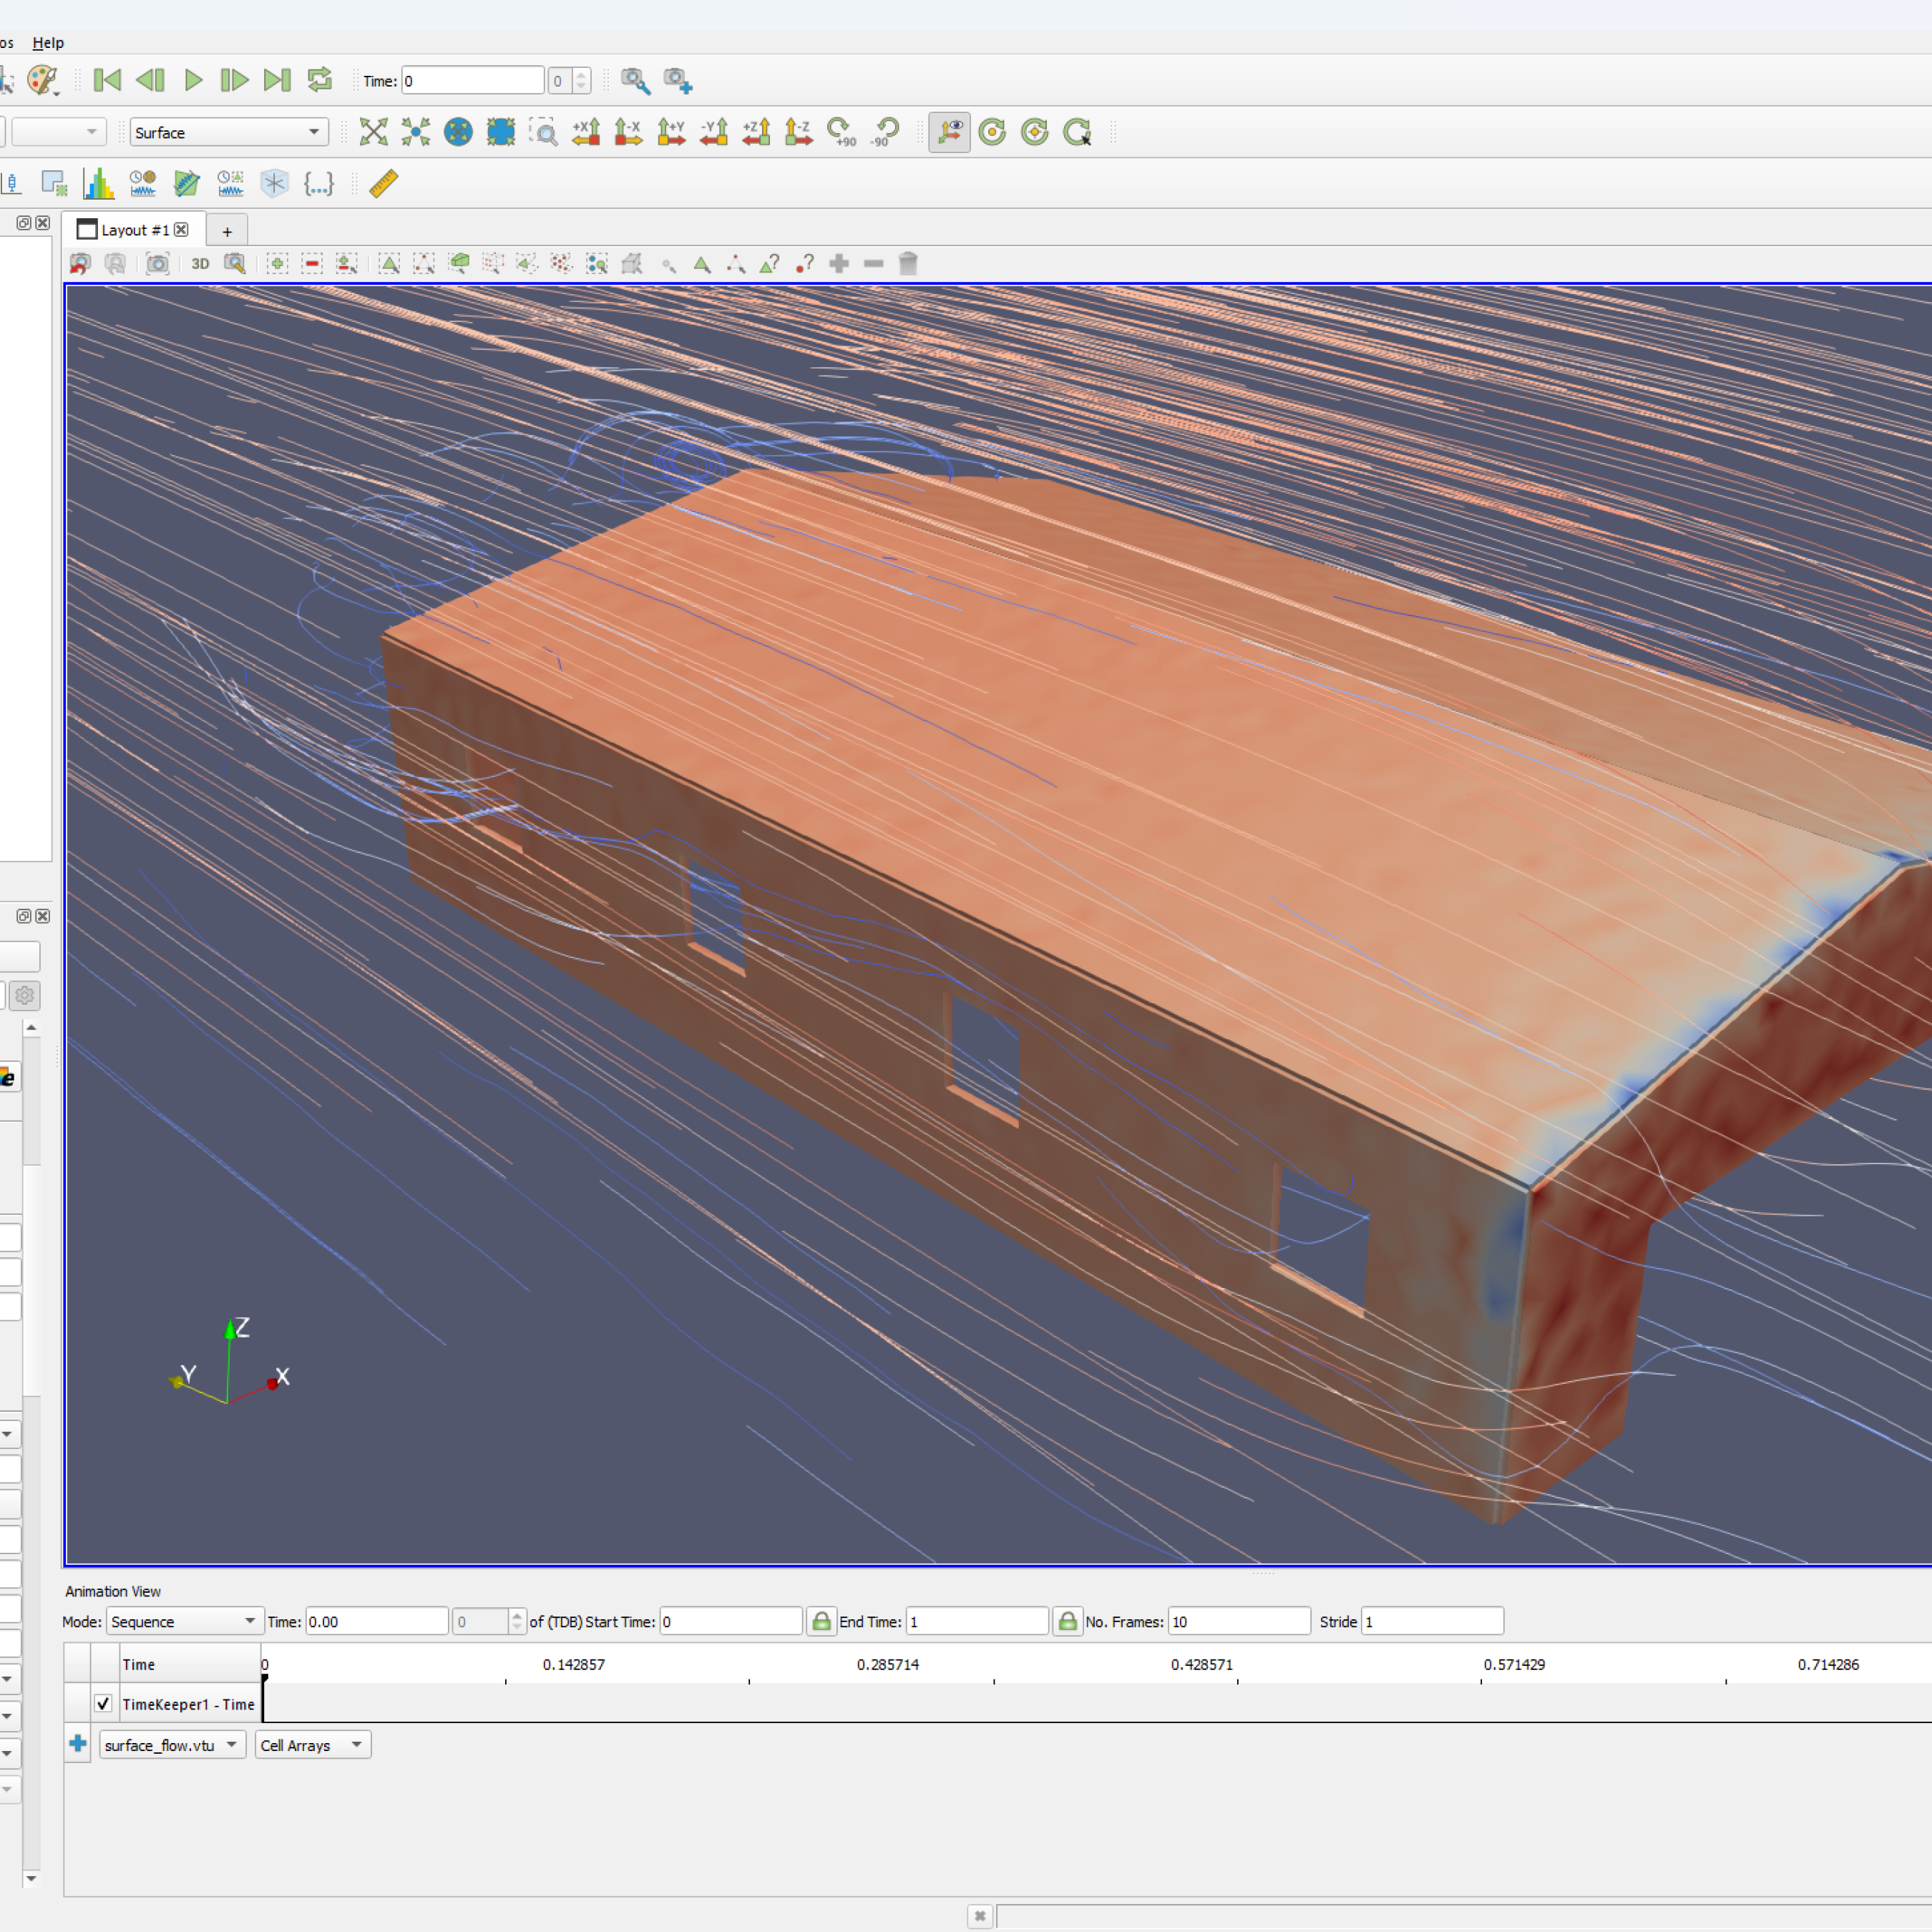This screenshot has height=1932, width=1932.
Task: Expand the animation Mode Sequence dropdown
Action: click(184, 1621)
